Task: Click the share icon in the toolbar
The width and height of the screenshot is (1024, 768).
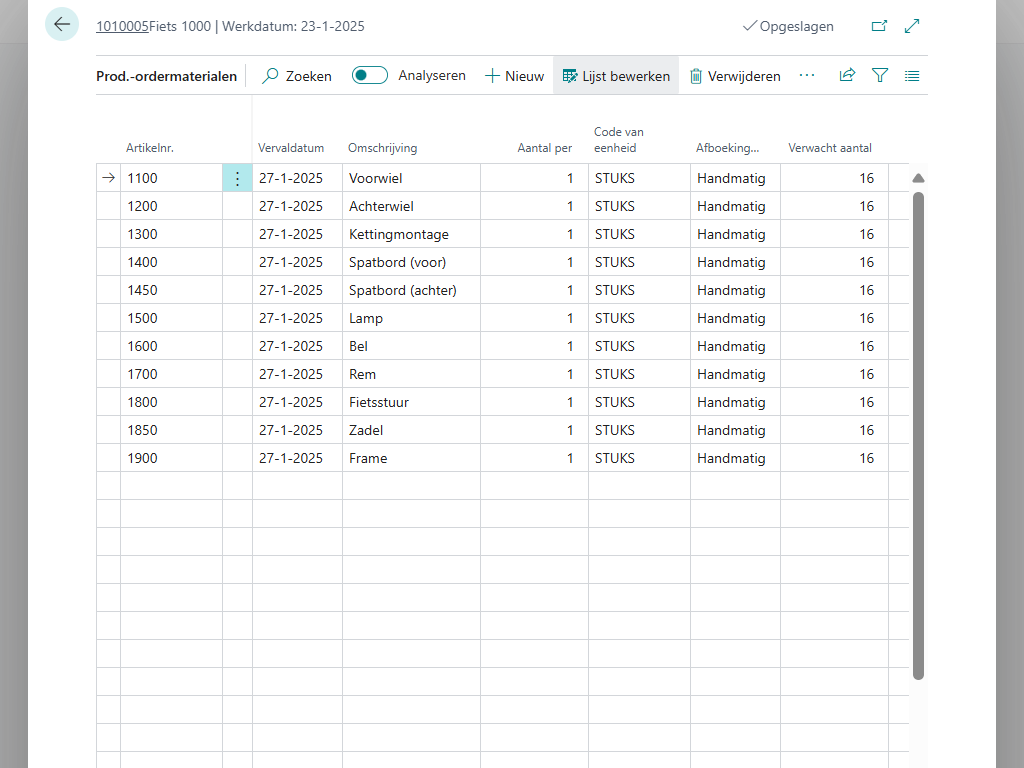Action: pyautogui.click(x=847, y=75)
